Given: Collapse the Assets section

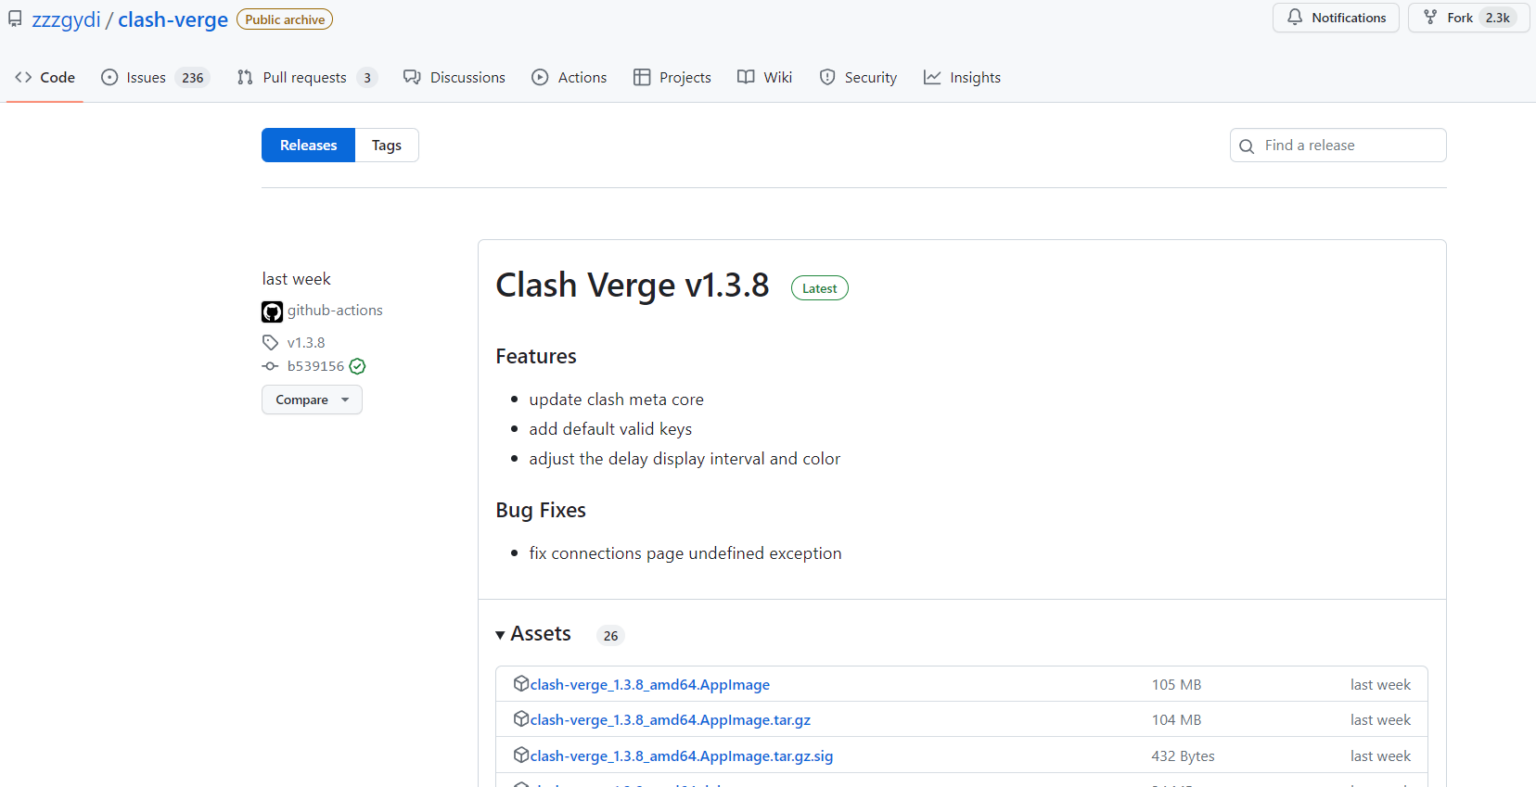Looking at the screenshot, I should [533, 634].
